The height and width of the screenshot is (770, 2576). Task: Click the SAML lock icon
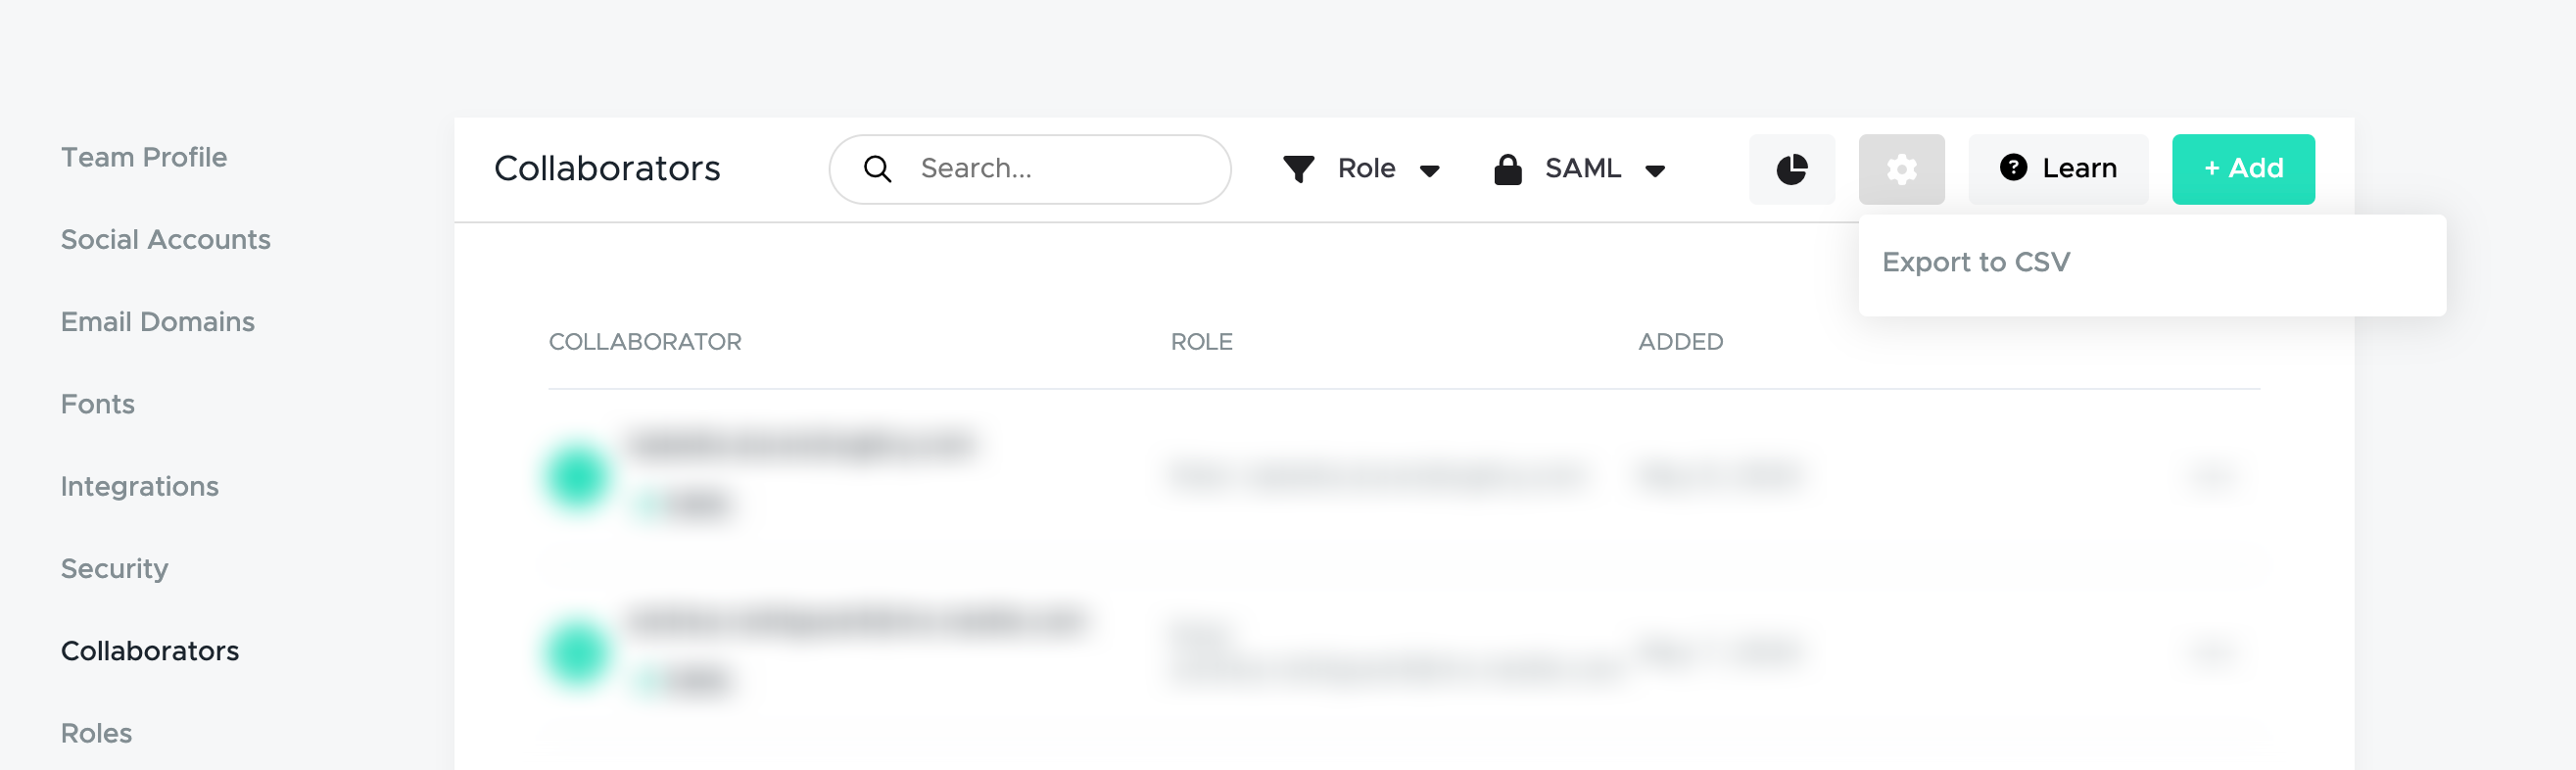[x=1507, y=169]
